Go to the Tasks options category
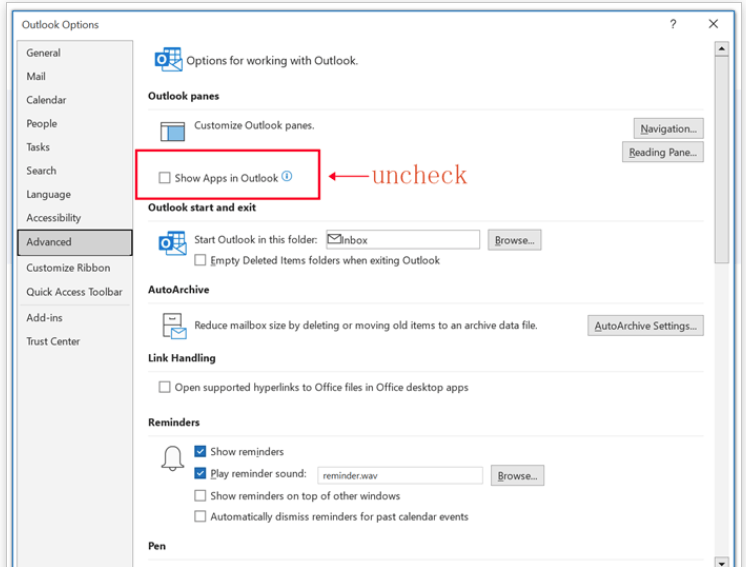The image size is (746, 567). [75, 147]
